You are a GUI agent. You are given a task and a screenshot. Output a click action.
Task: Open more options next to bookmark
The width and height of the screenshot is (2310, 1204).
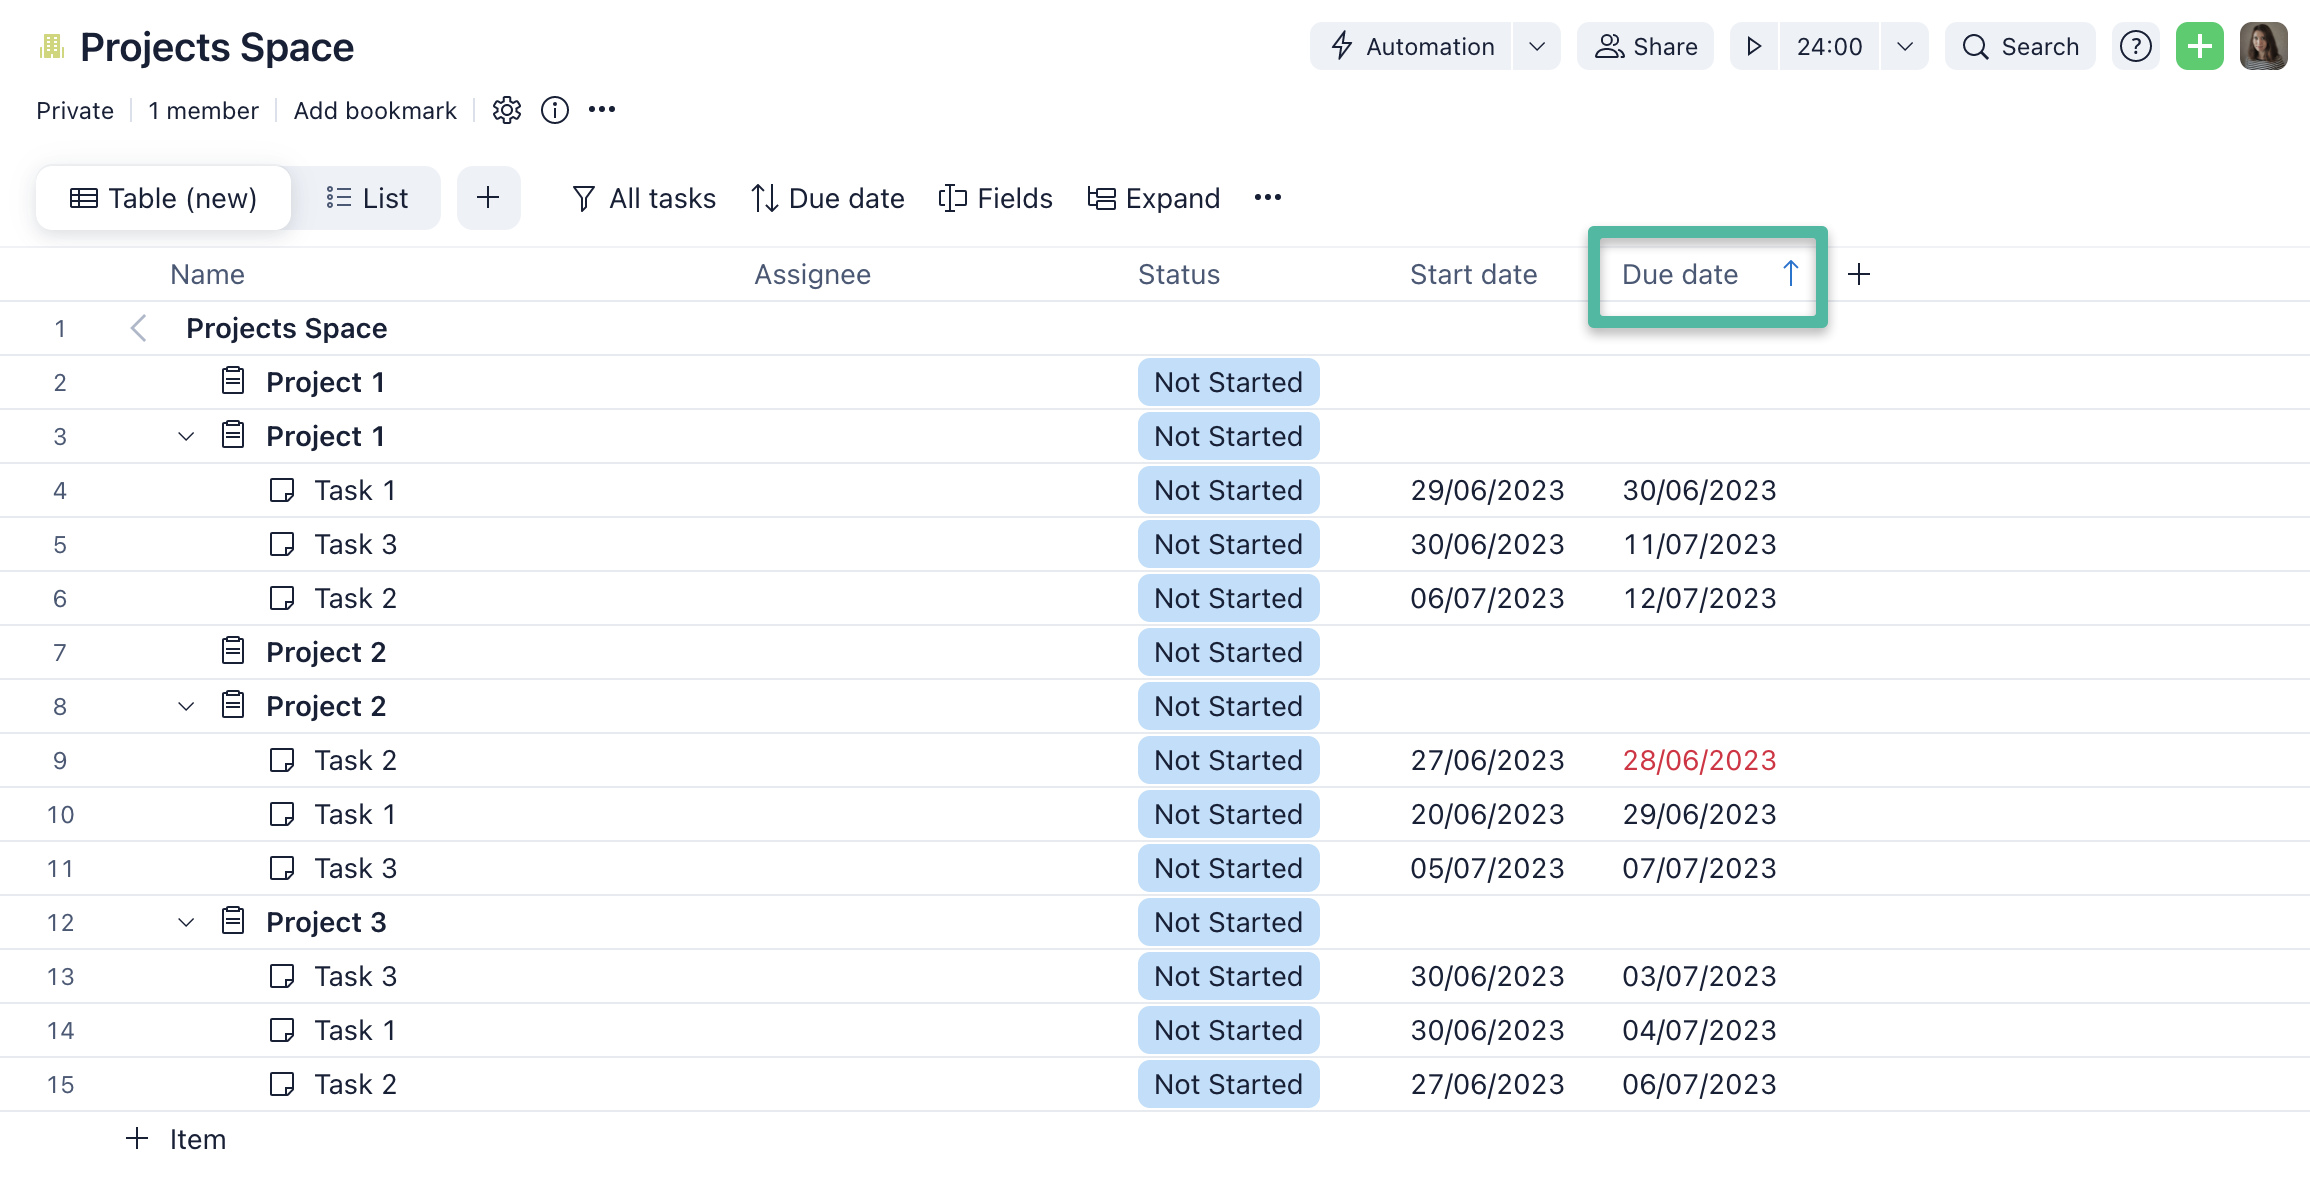(602, 110)
